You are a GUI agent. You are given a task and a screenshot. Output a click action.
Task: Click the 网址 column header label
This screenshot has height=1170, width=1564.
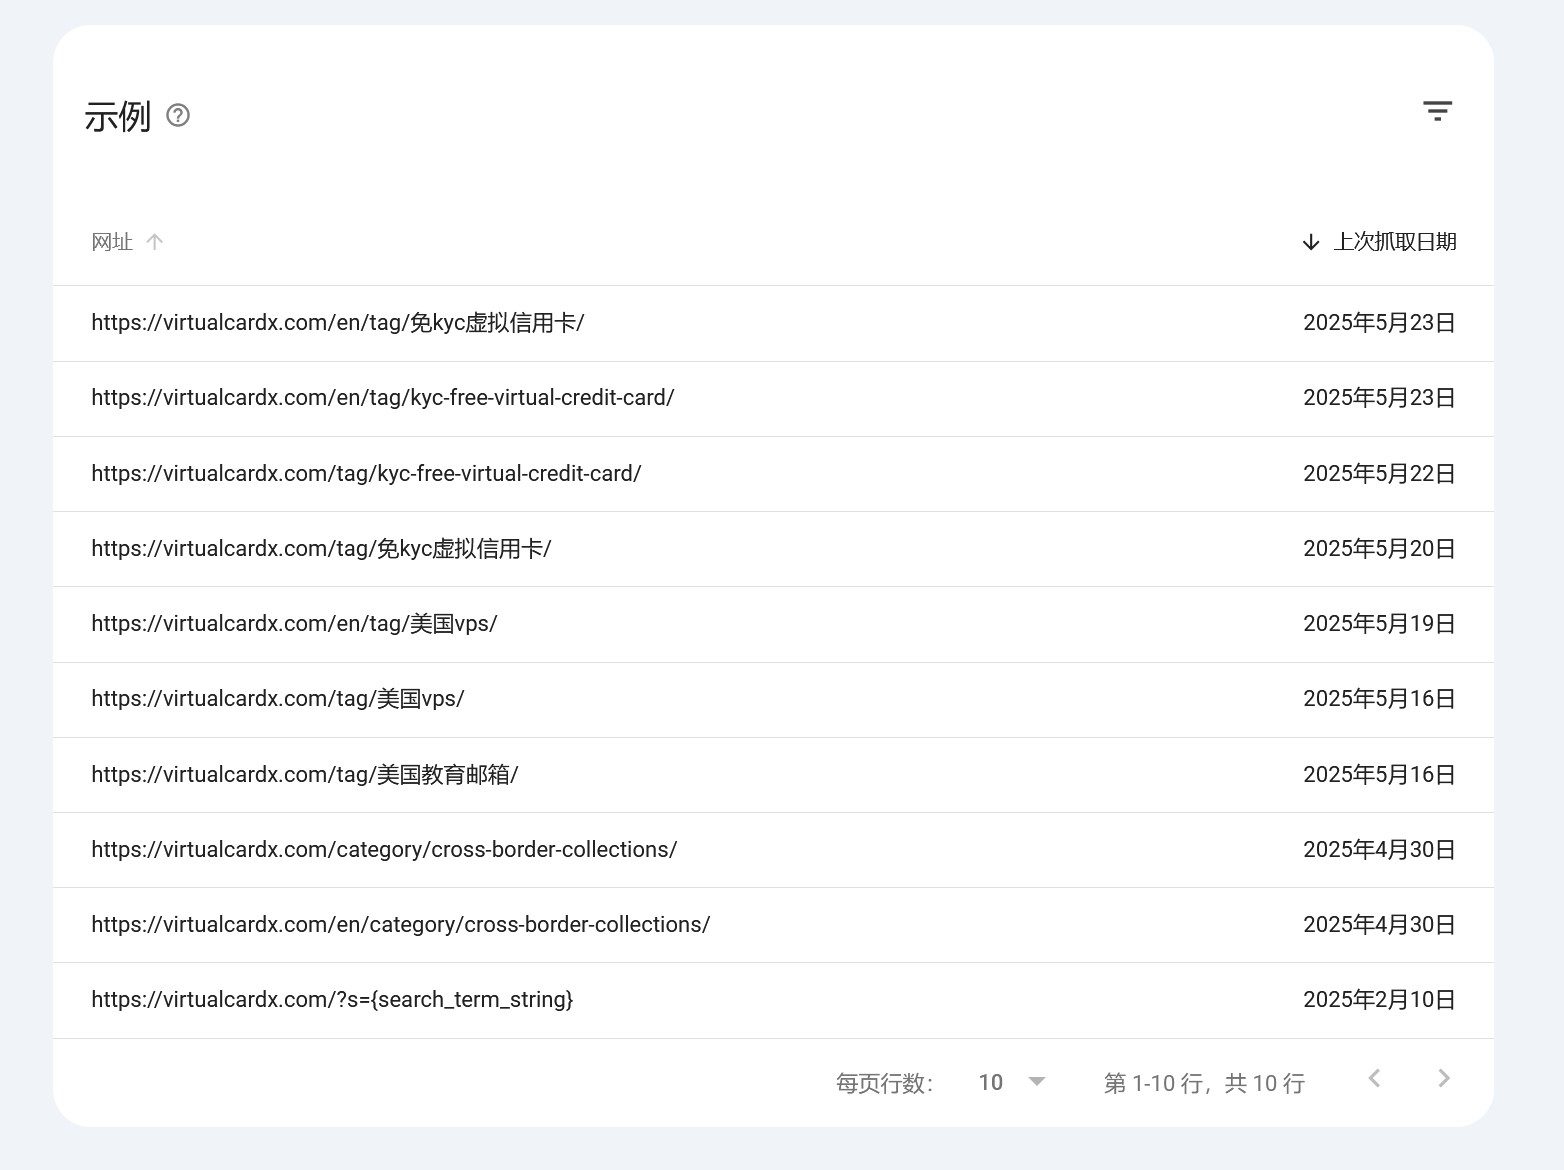(112, 242)
